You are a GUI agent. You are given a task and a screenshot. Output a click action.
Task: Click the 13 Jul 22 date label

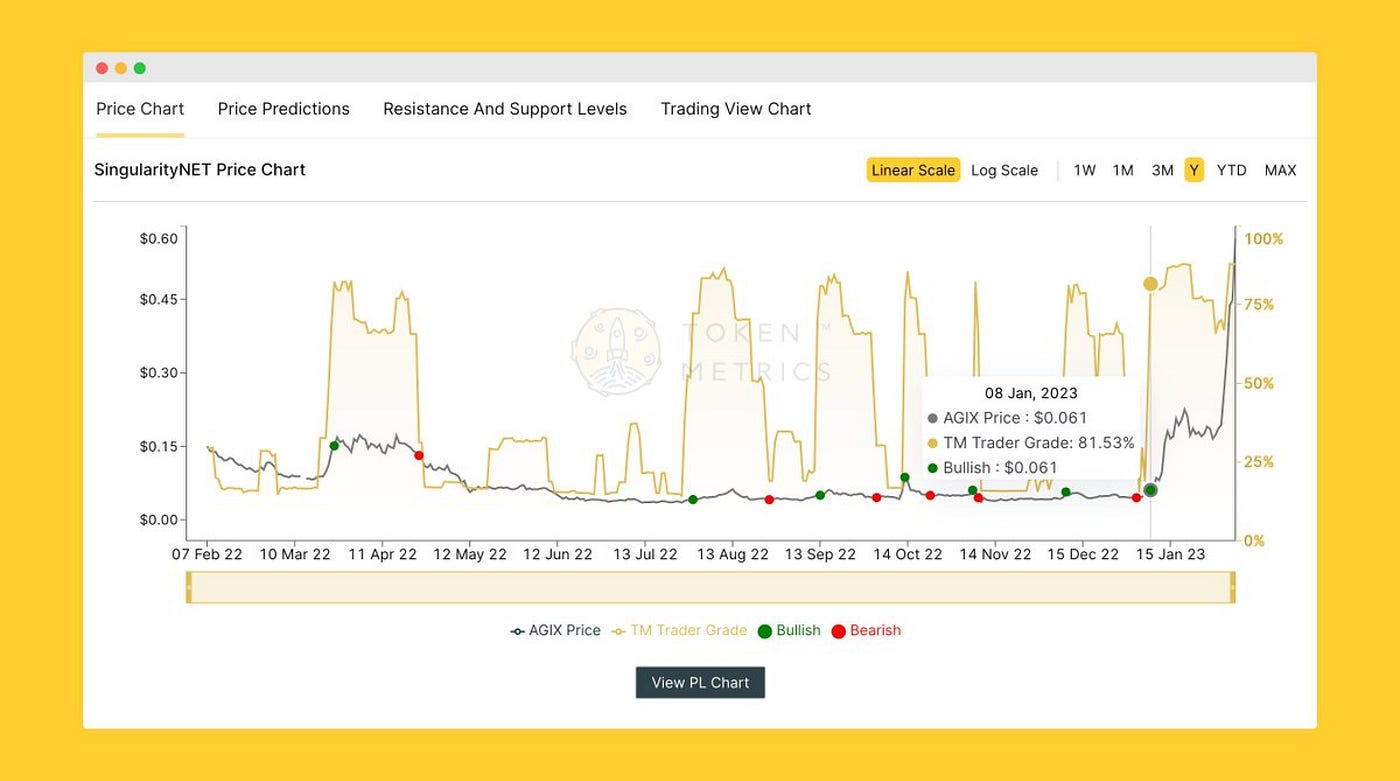646,554
